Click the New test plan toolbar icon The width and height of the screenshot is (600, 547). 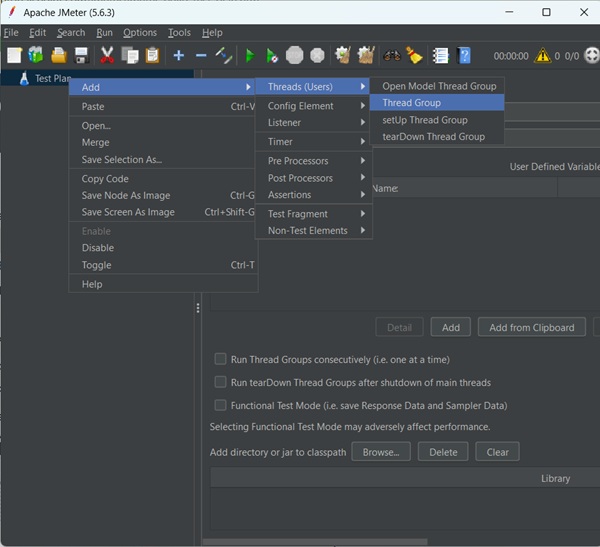click(x=14, y=55)
